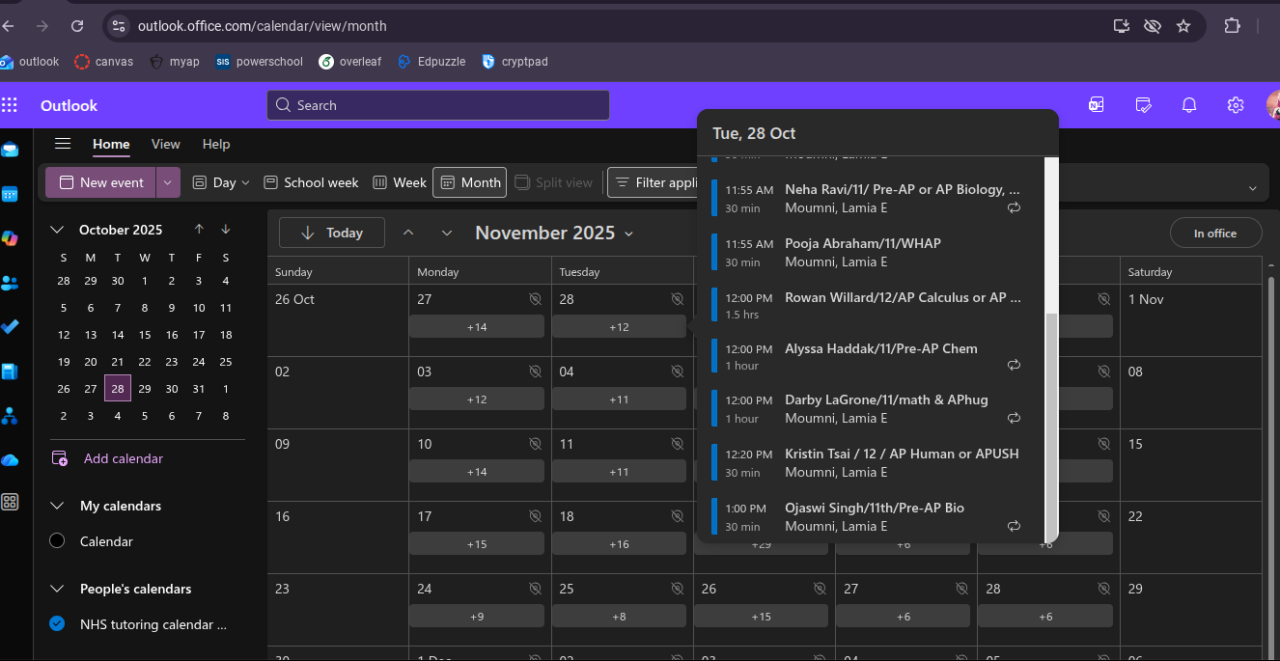1280x661 pixels.
Task: Open the canvas bookmark
Action: pos(104,62)
